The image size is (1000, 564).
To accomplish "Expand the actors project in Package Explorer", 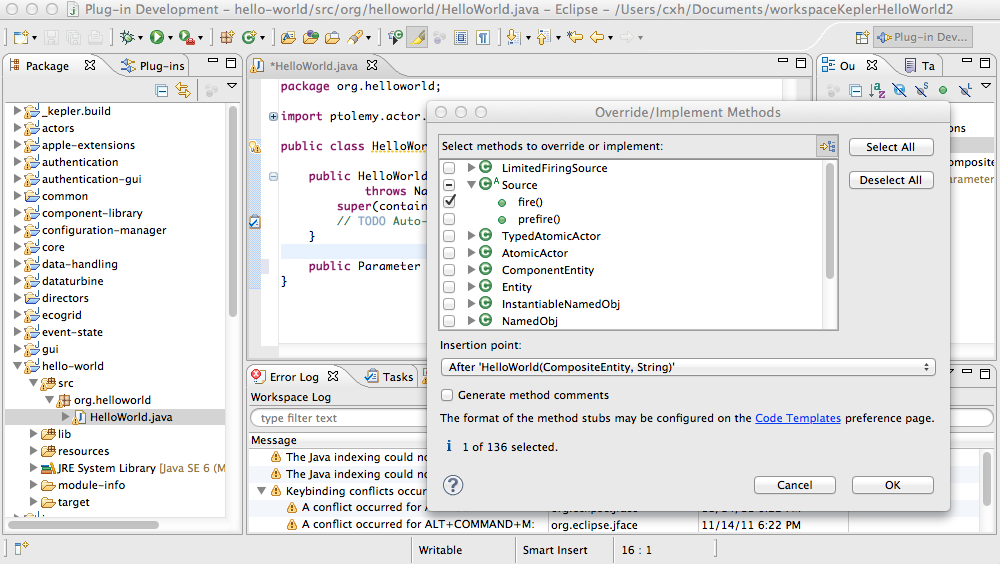I will click(x=17, y=128).
